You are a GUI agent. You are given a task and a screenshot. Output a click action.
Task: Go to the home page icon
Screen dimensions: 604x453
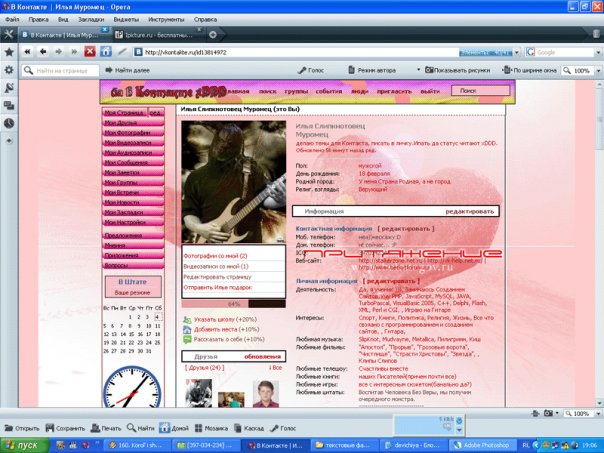tap(106, 52)
